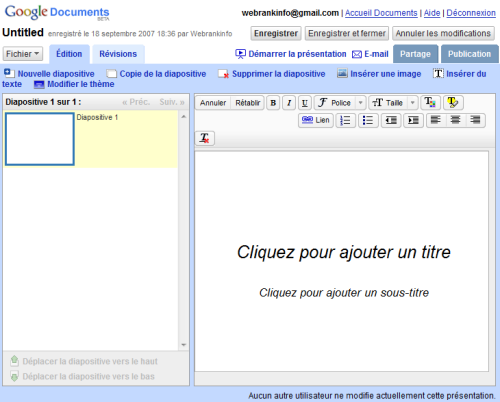Image resolution: width=500 pixels, height=402 pixels.
Task: Click the Rétablir redo button
Action: pyautogui.click(x=247, y=103)
